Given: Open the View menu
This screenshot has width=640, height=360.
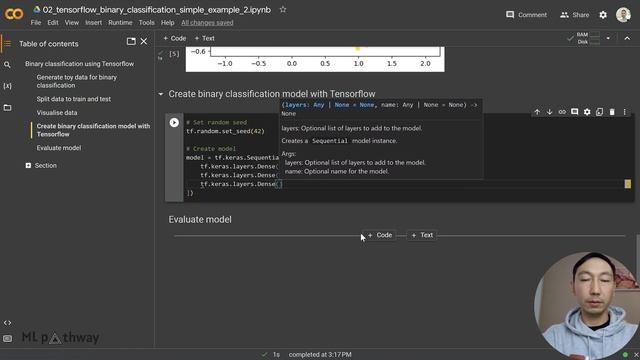Looking at the screenshot, I should (x=71, y=22).
